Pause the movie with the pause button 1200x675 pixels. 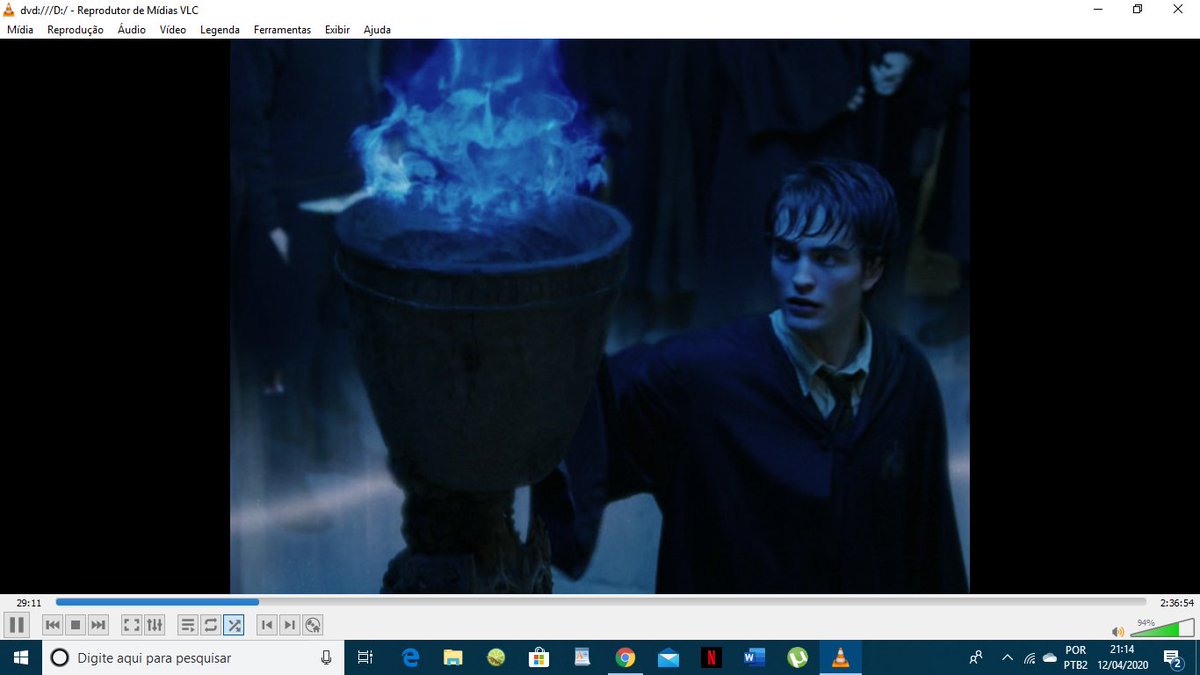pyautogui.click(x=16, y=625)
